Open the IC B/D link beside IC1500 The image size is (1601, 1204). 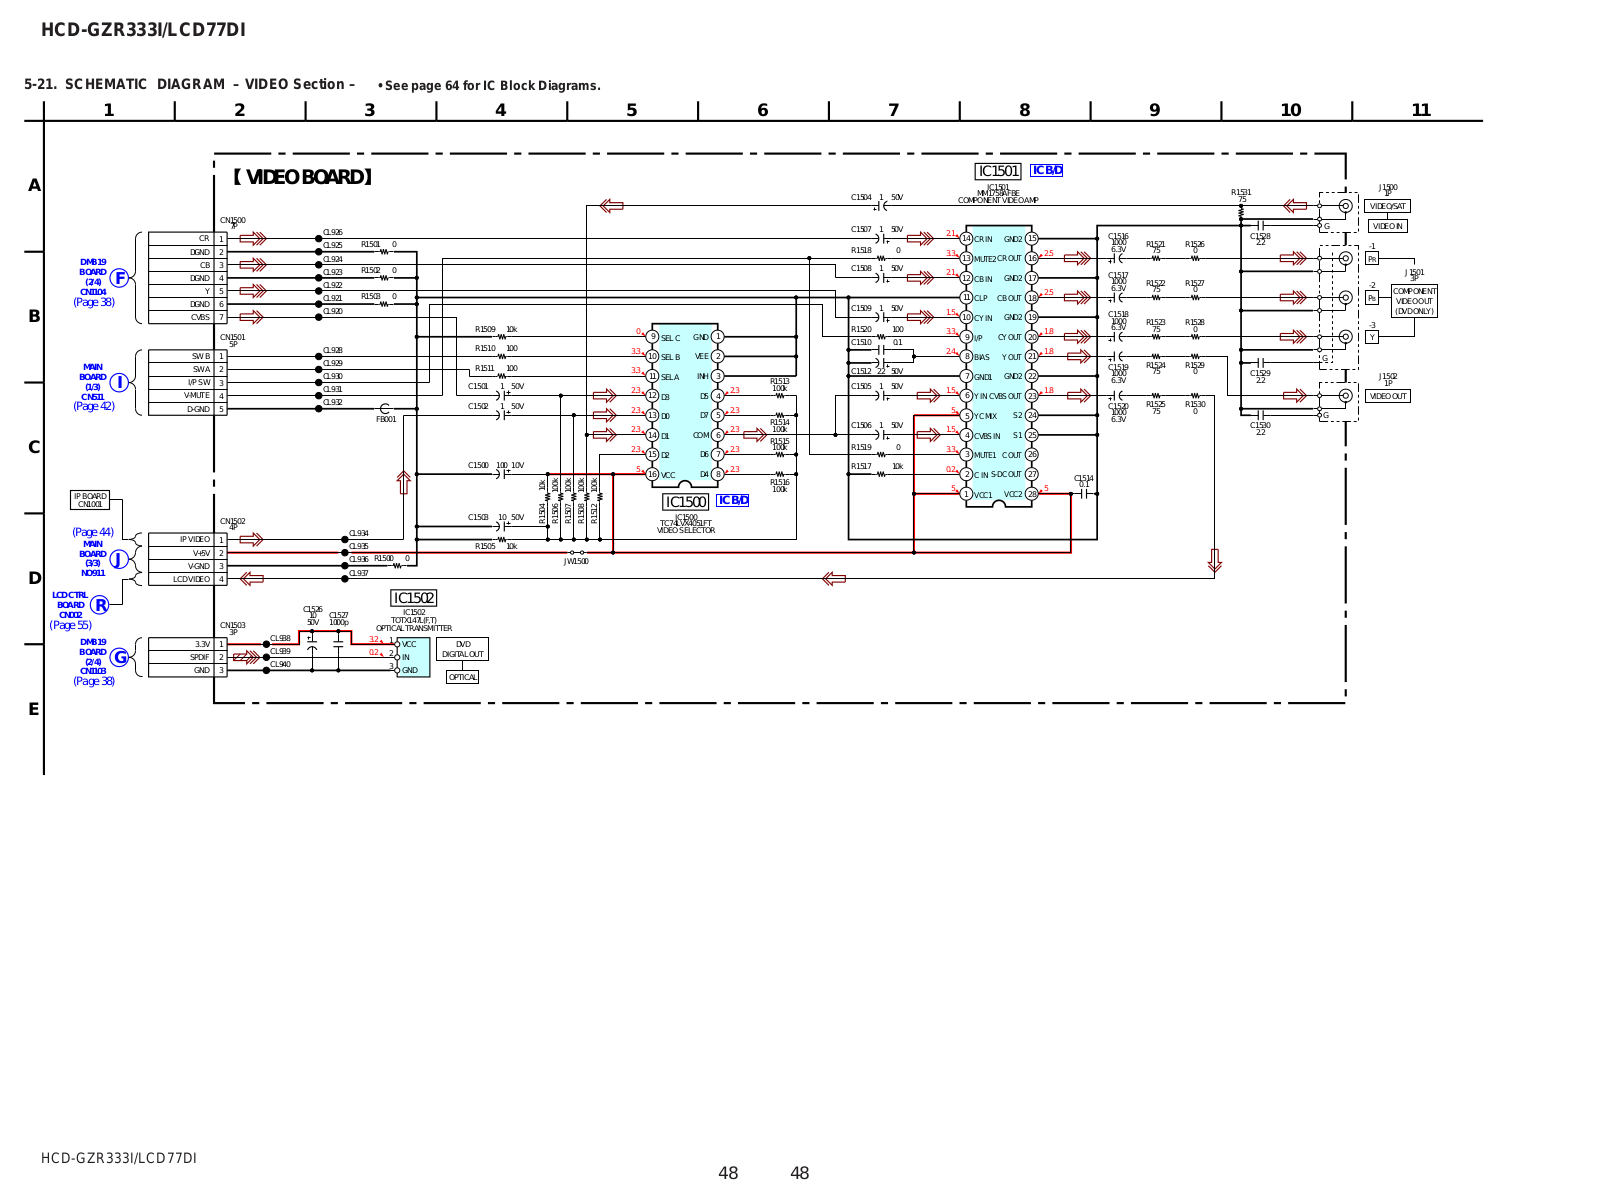[732, 500]
